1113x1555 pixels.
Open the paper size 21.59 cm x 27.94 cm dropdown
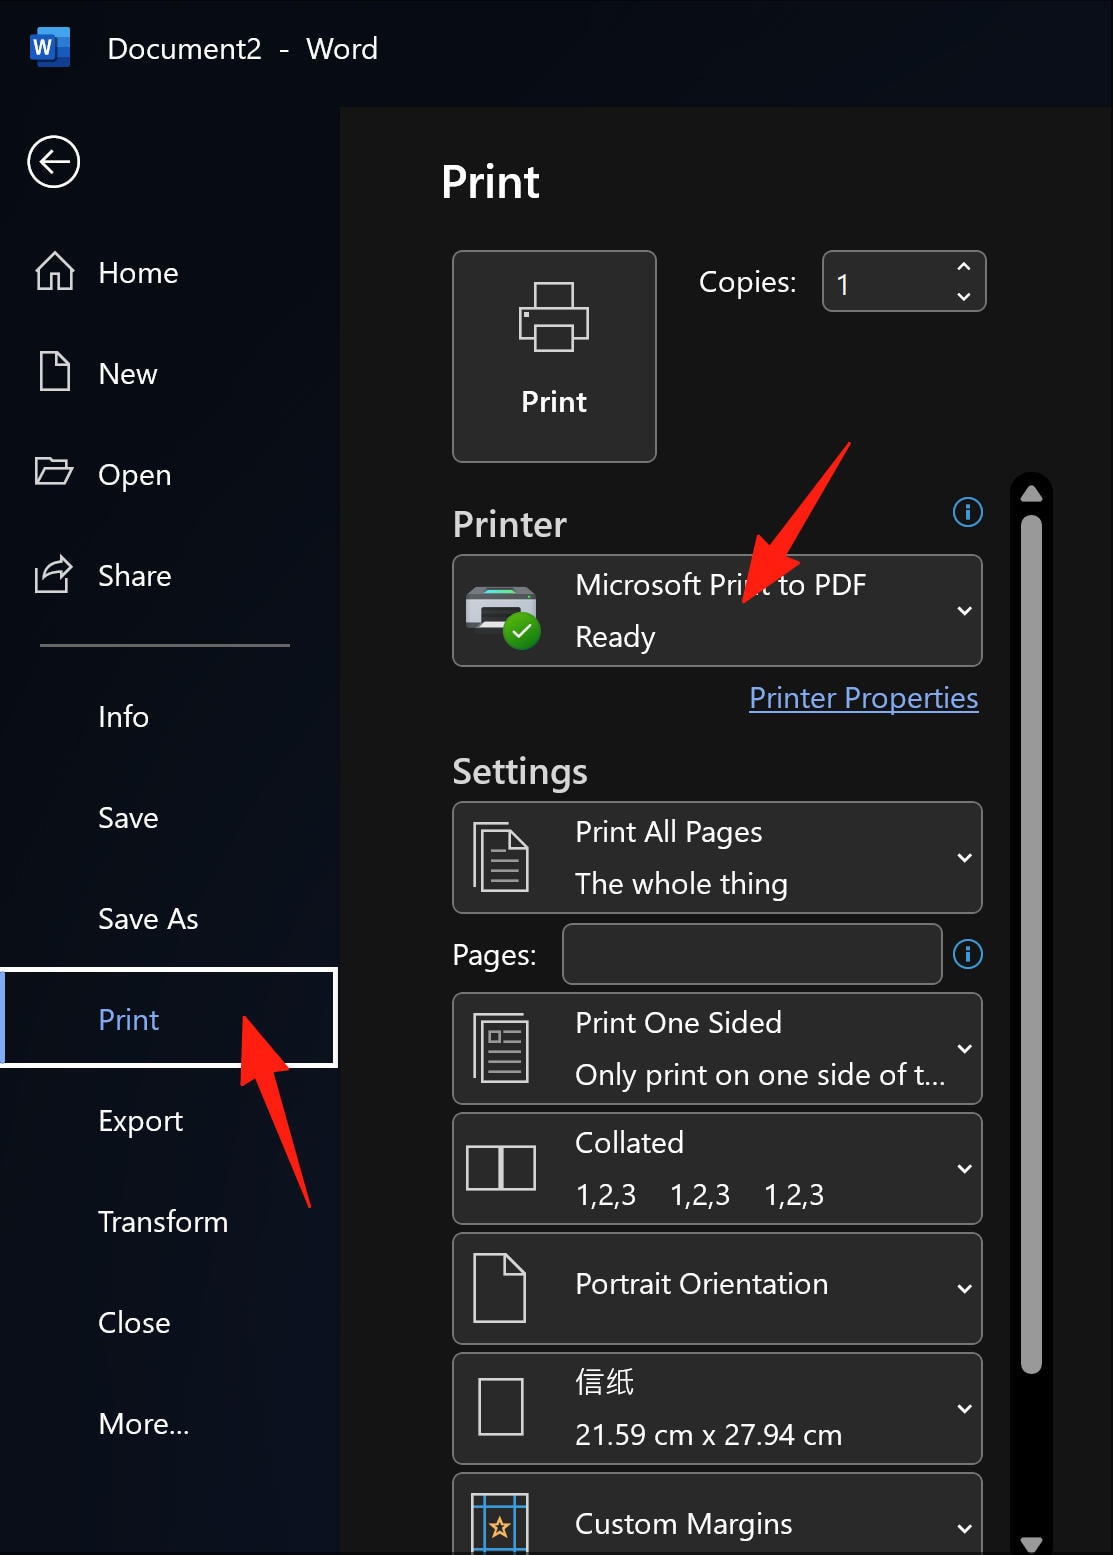tap(717, 1408)
